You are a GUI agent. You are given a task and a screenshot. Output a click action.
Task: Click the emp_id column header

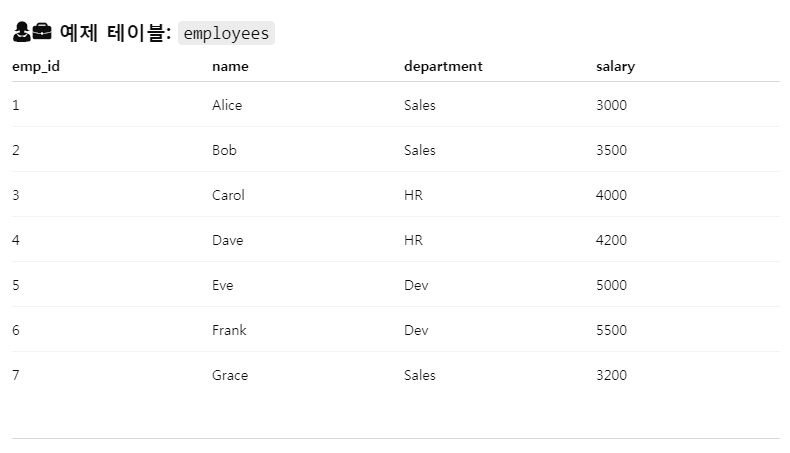[36, 67]
